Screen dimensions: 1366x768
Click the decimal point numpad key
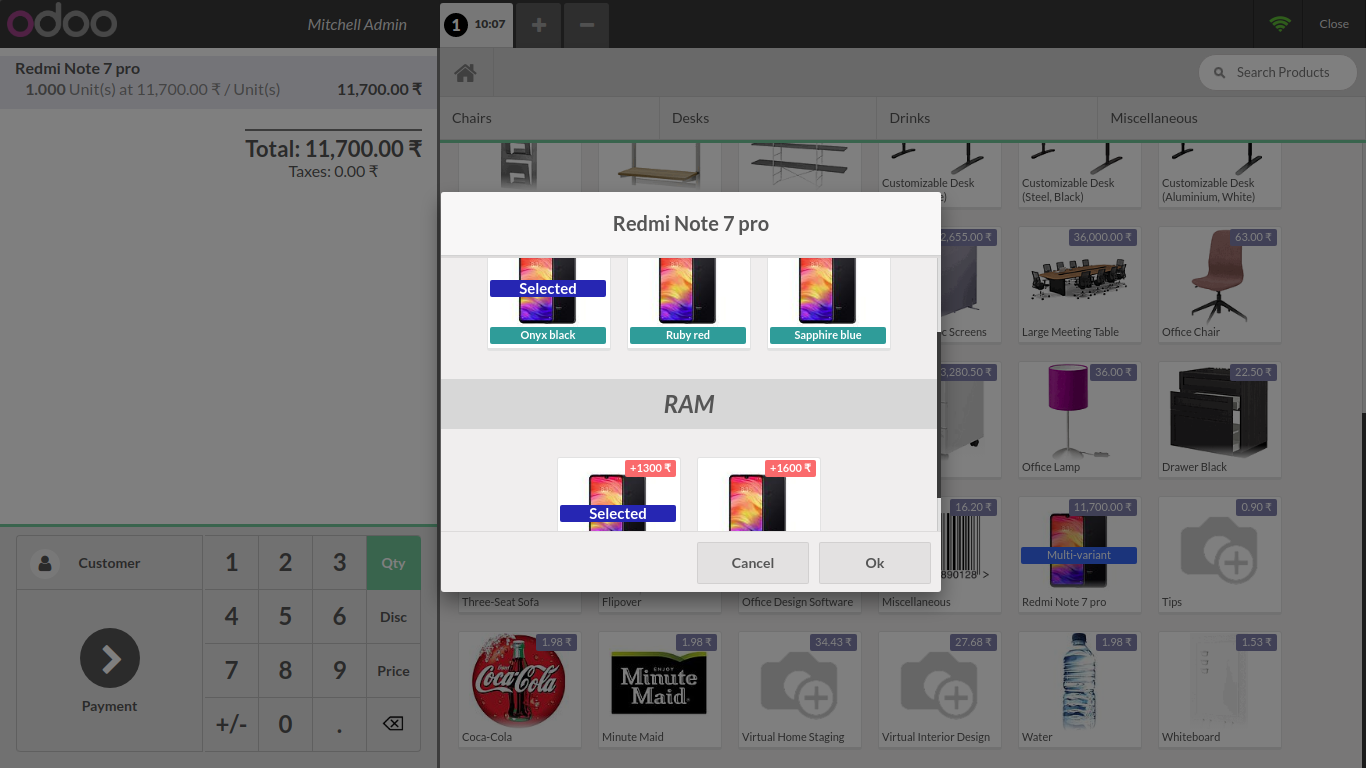[x=339, y=724]
